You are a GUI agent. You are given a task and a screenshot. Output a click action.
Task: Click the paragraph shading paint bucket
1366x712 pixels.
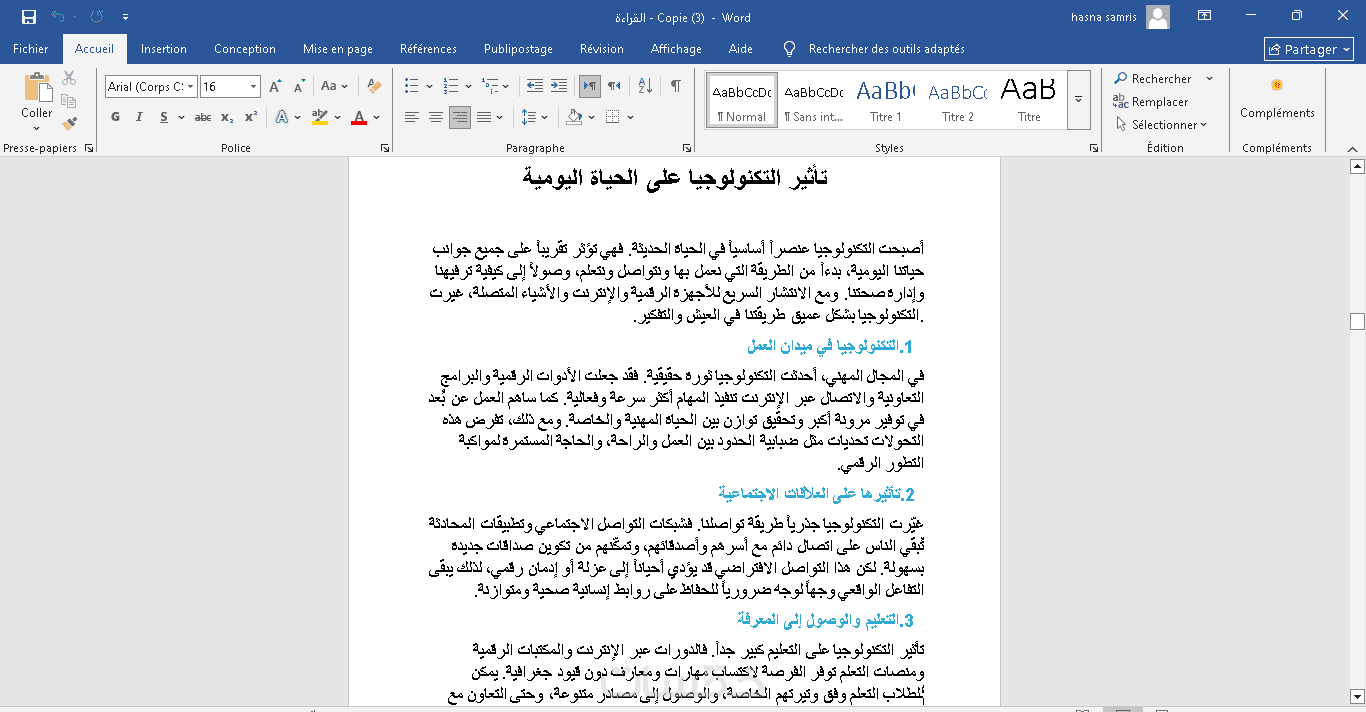tap(573, 117)
